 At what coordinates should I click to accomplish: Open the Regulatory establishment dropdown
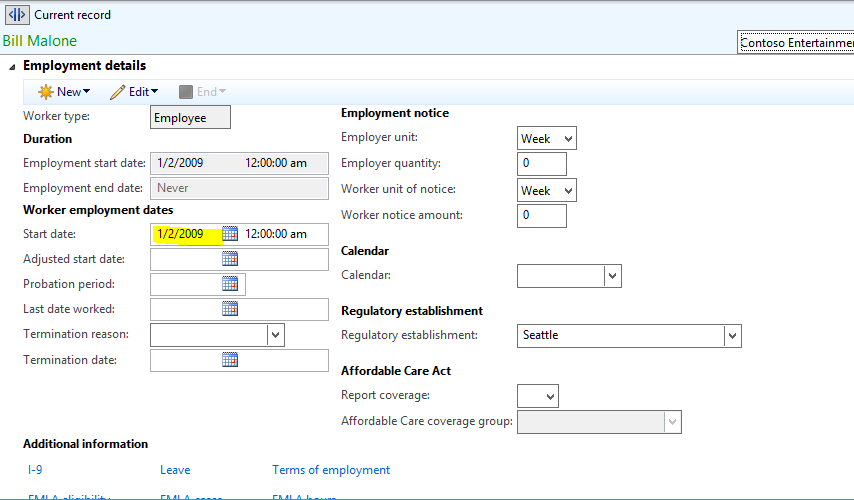point(732,335)
